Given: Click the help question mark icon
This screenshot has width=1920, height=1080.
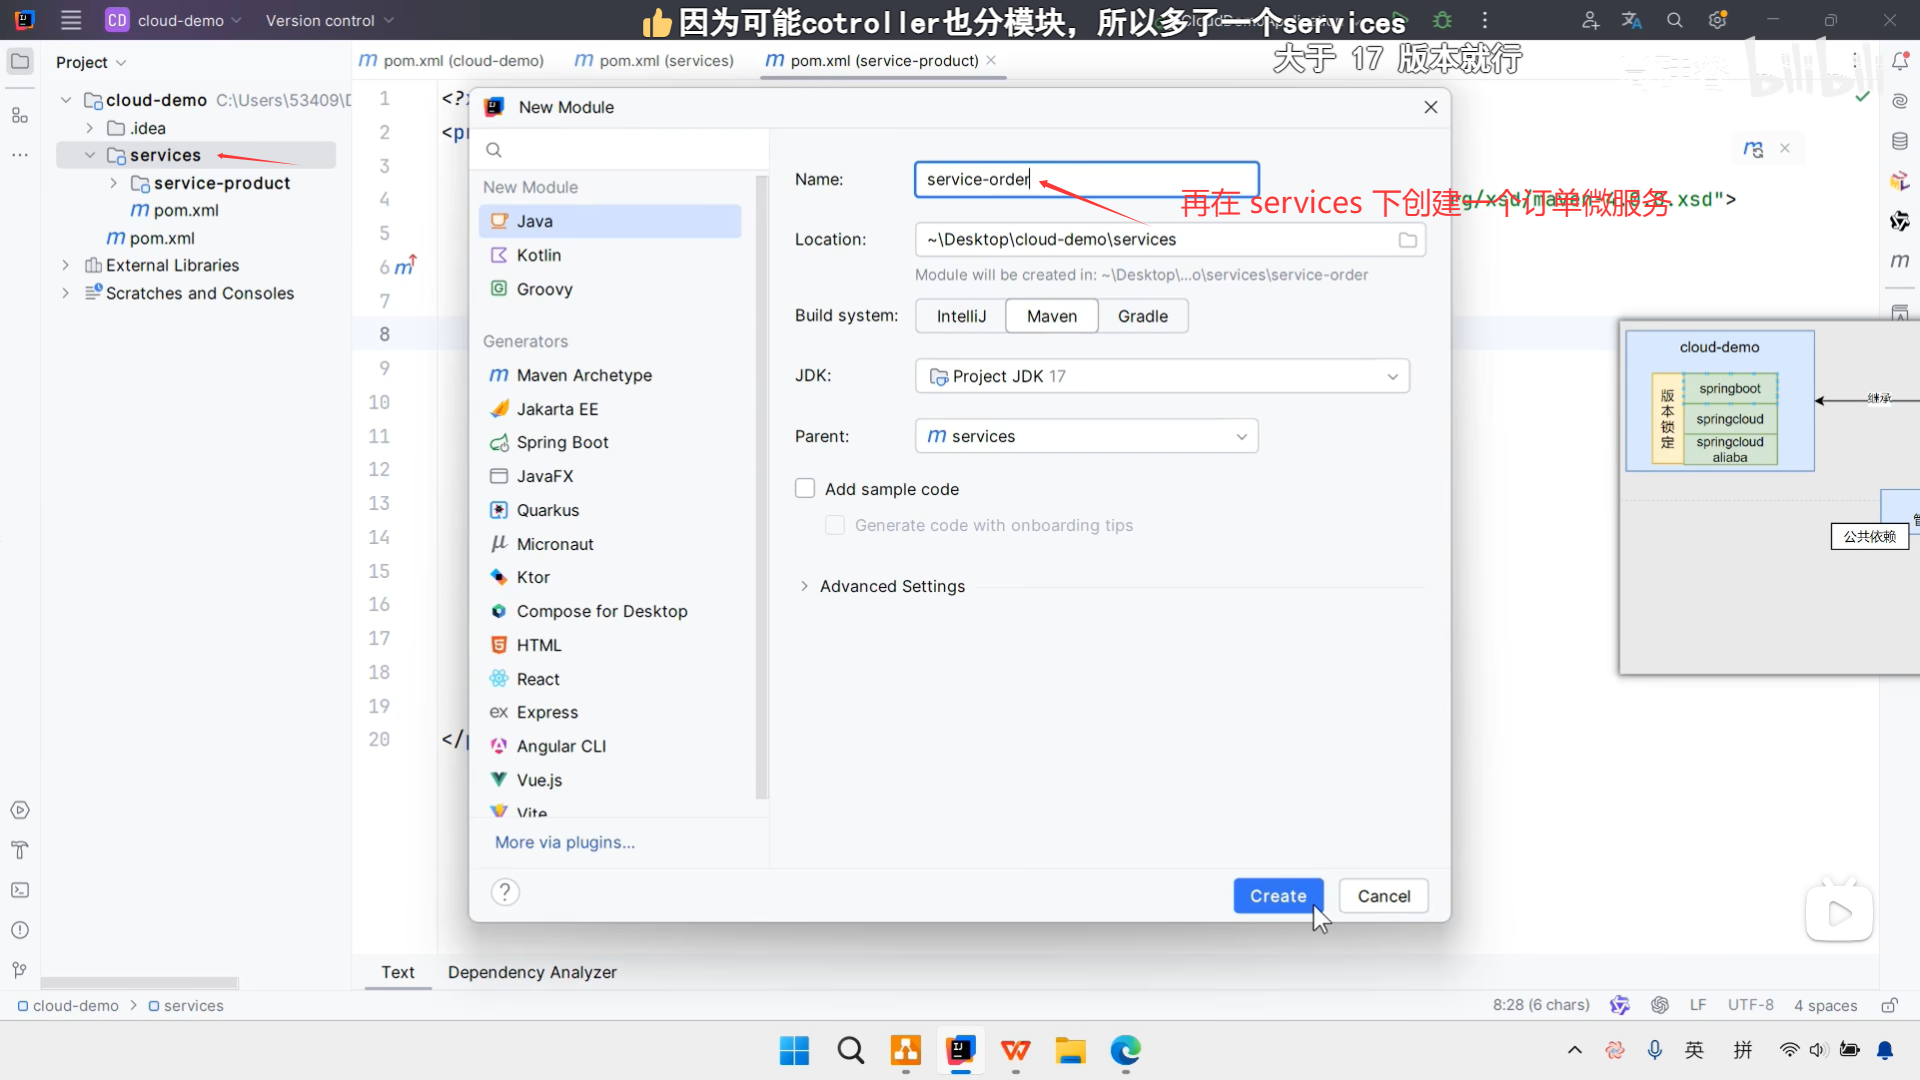Looking at the screenshot, I should click(x=505, y=892).
